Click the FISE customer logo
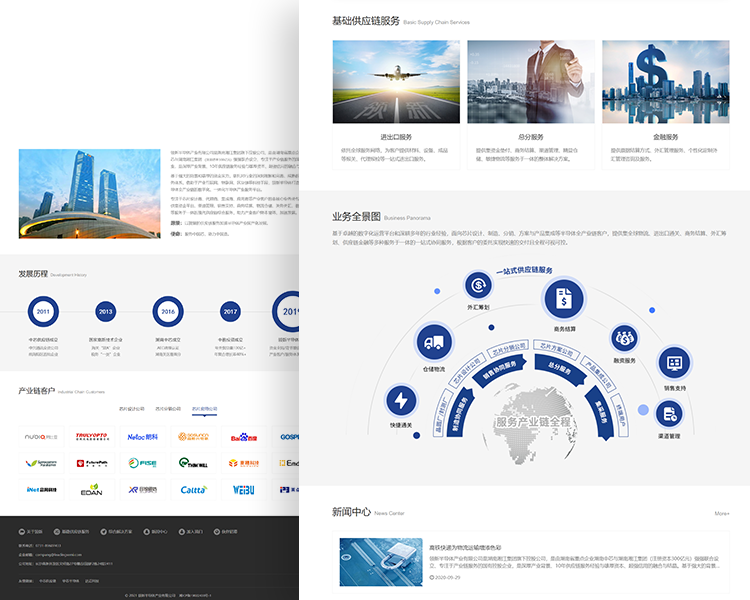Image resolution: width=750 pixels, height=600 pixels. tap(143, 463)
